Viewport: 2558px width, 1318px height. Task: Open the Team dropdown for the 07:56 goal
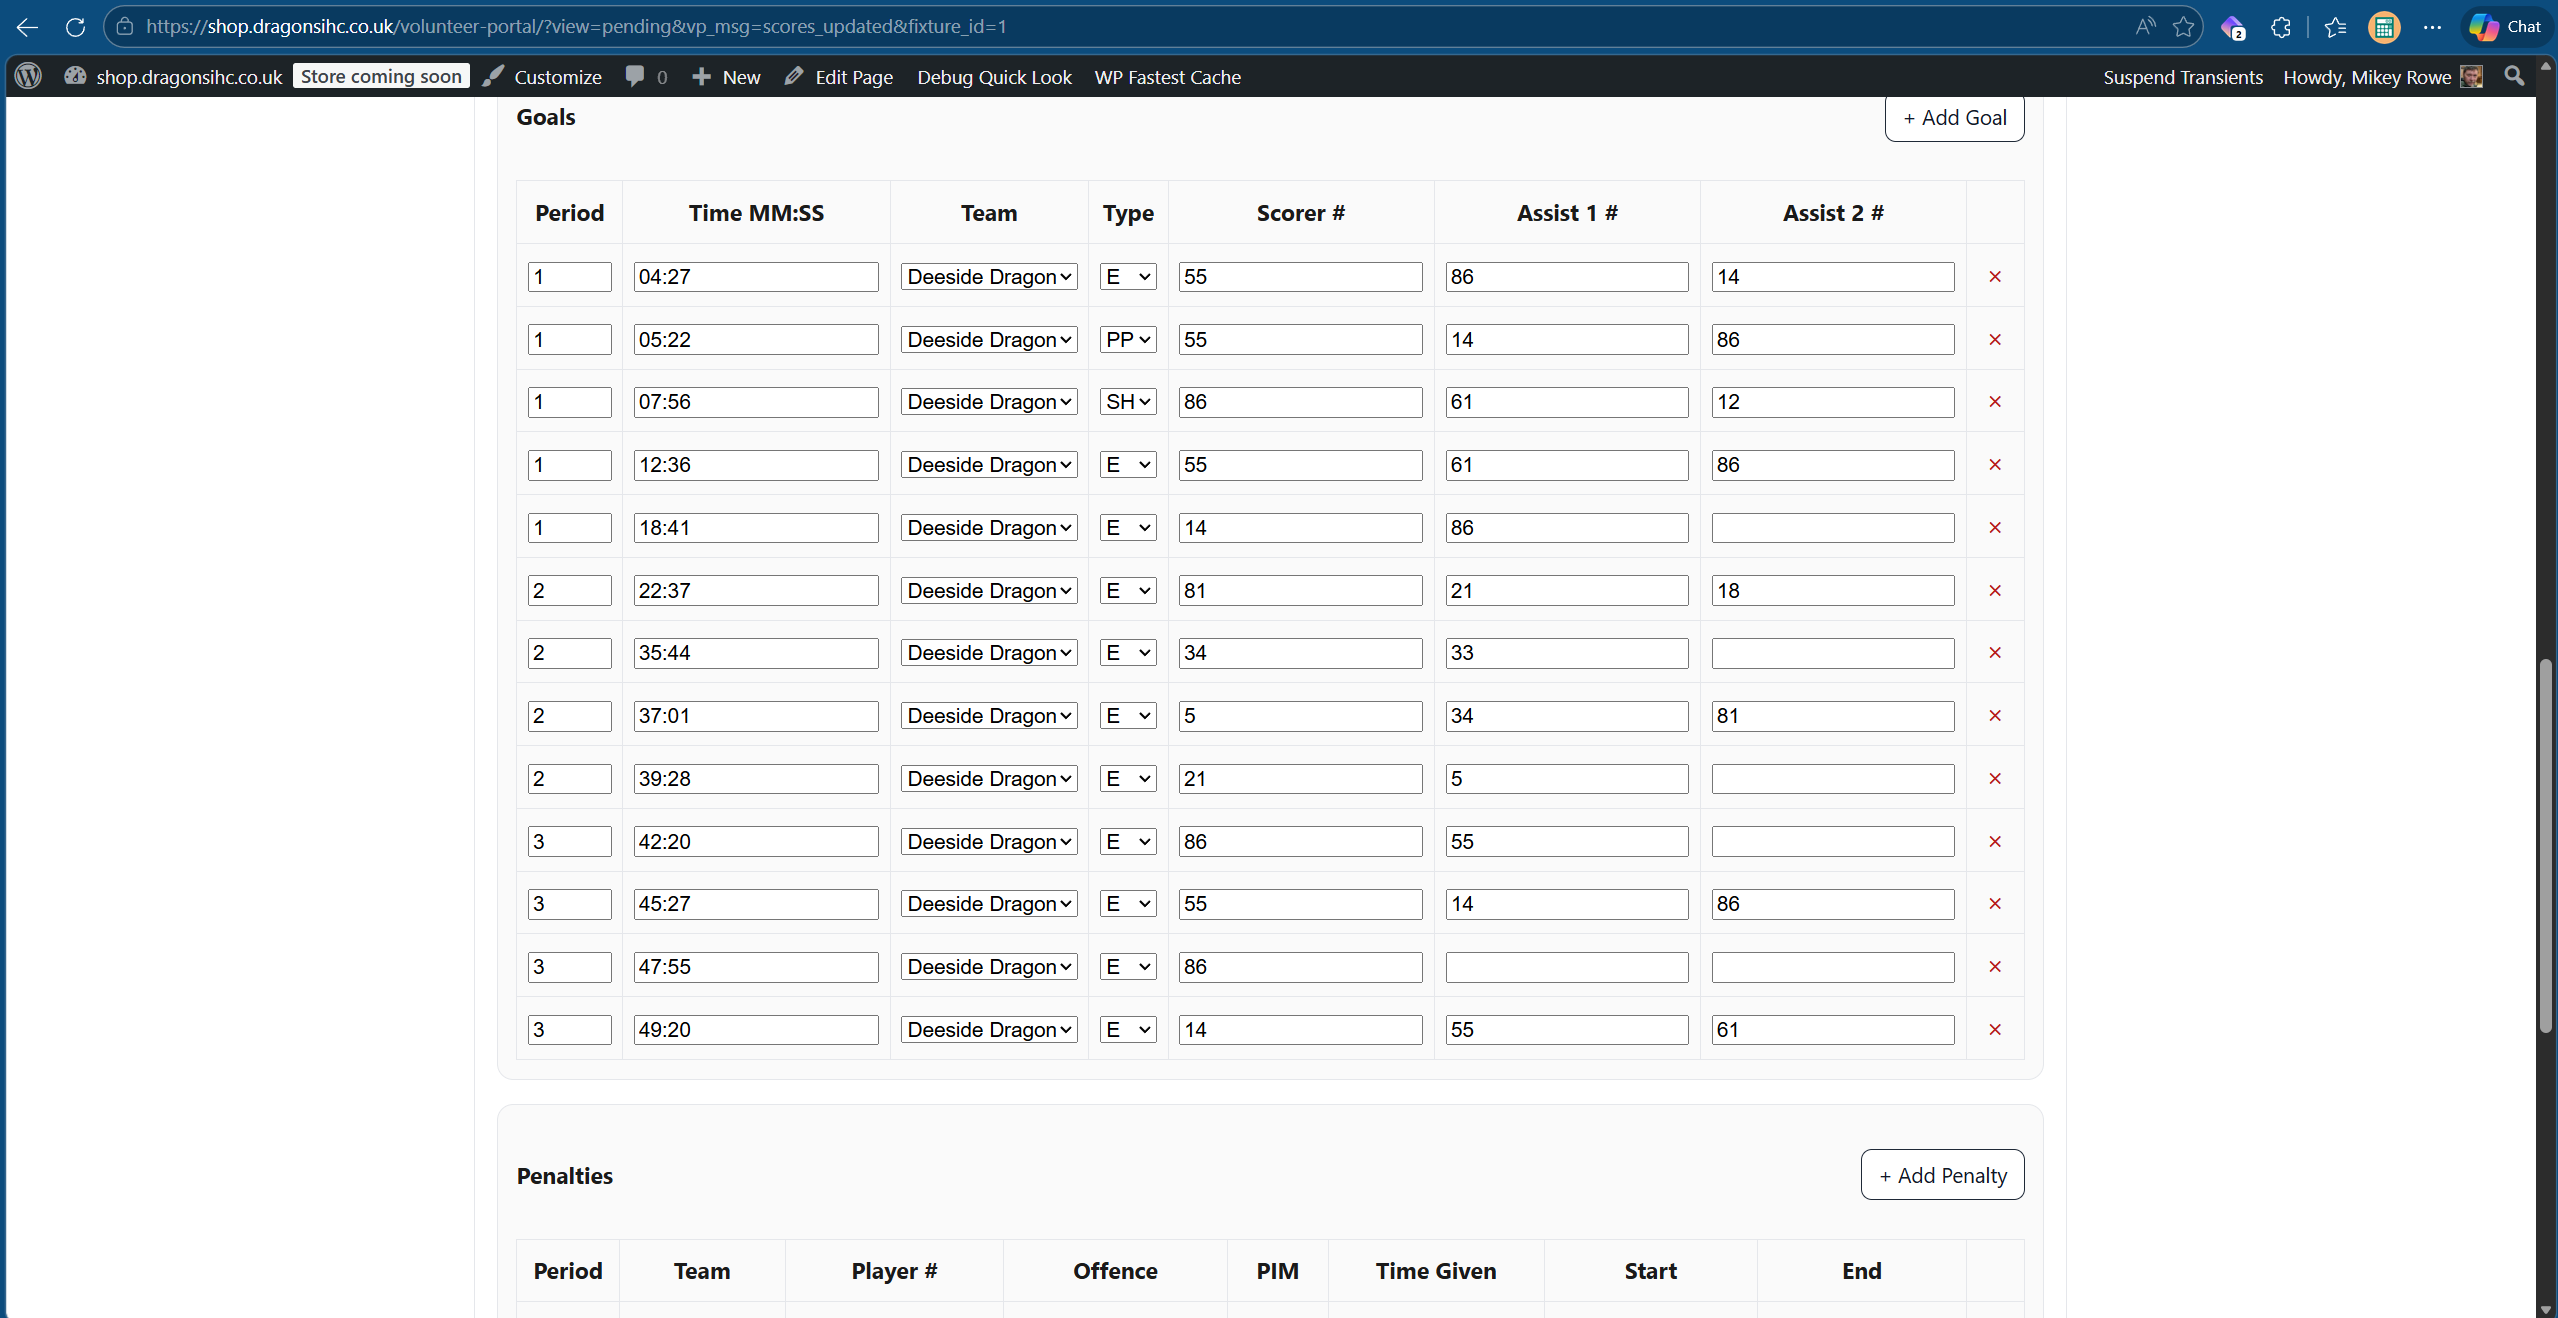988,401
